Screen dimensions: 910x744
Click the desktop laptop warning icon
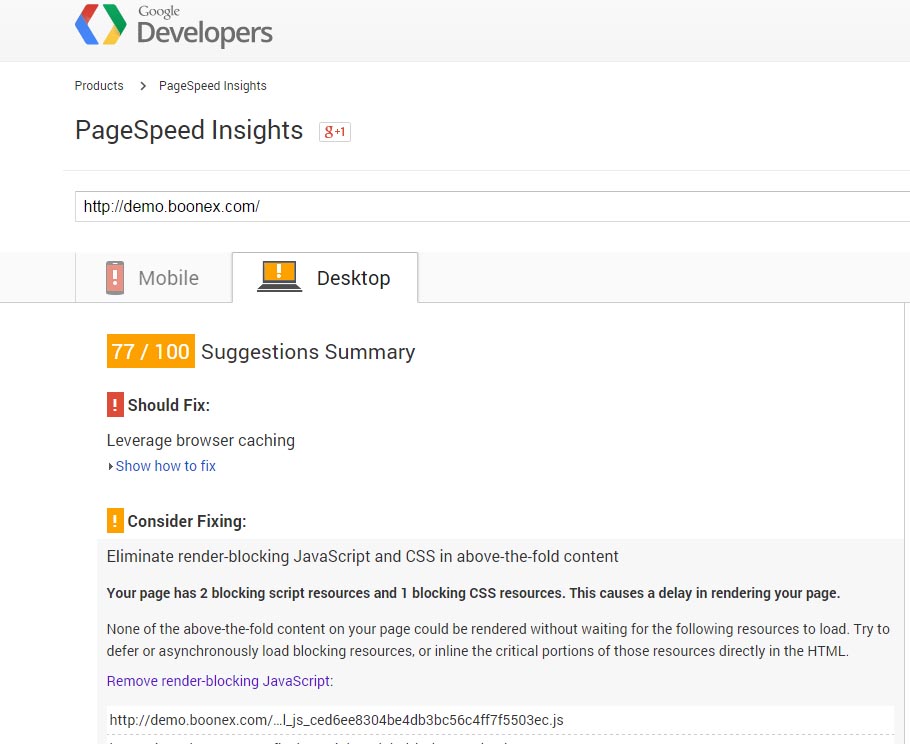click(279, 275)
